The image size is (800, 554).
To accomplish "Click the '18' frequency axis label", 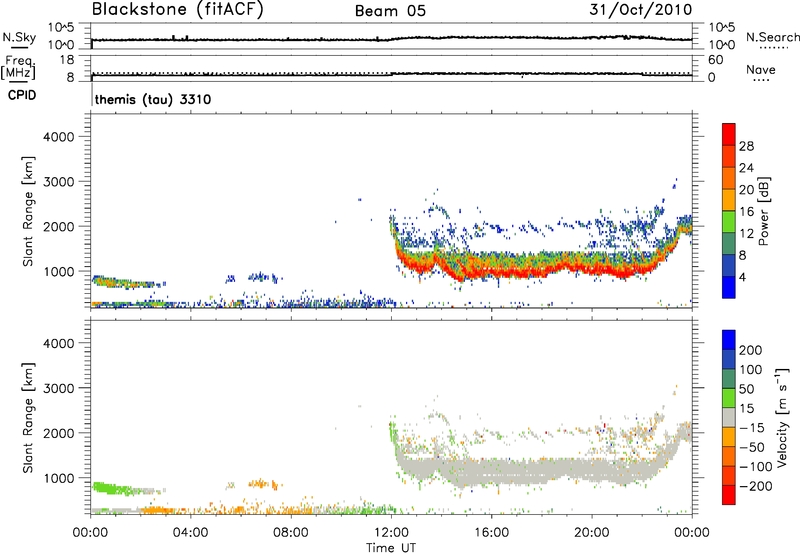I will point(67,60).
